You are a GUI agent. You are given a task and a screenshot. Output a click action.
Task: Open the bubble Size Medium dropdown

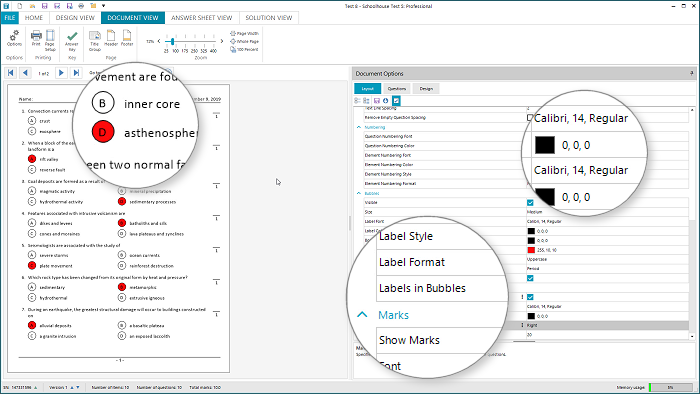click(607, 212)
